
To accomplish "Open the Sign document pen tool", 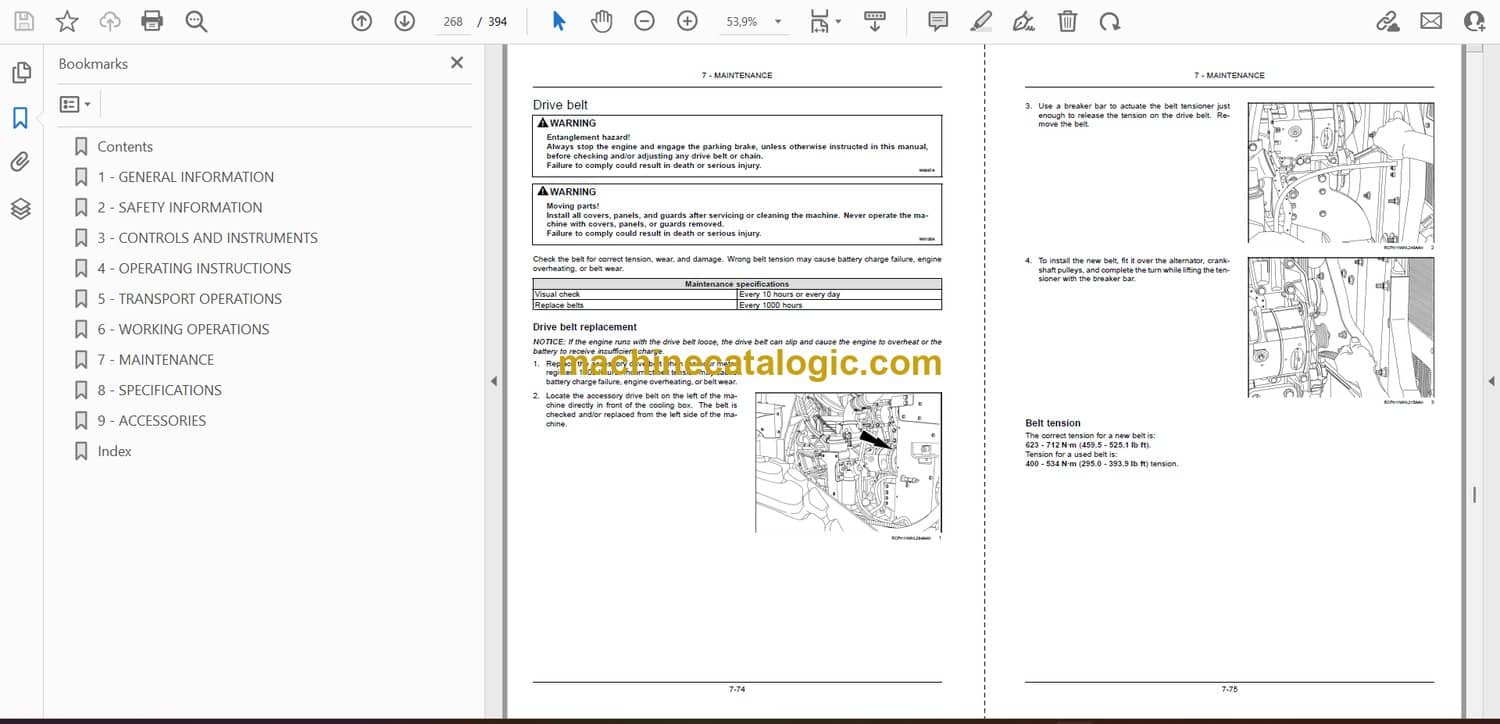I will pos(1024,21).
